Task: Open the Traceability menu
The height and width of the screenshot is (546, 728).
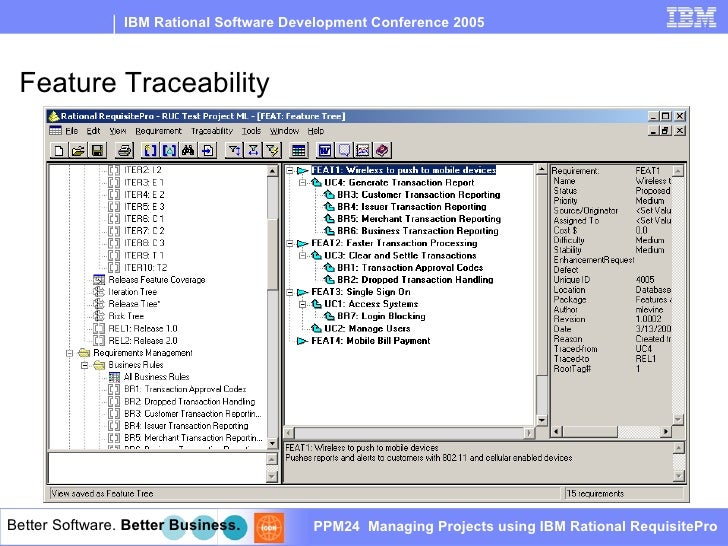Action: (212, 131)
